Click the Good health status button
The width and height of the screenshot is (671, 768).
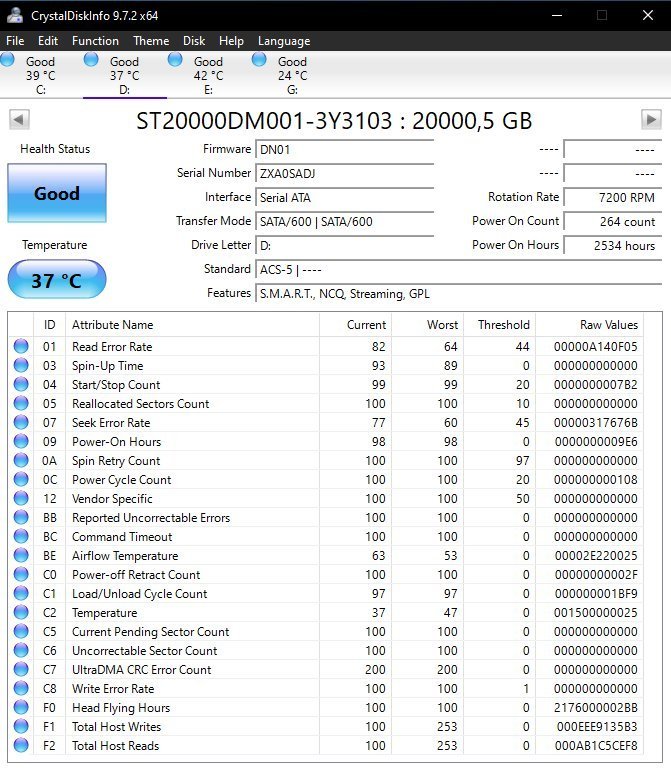click(x=56, y=194)
